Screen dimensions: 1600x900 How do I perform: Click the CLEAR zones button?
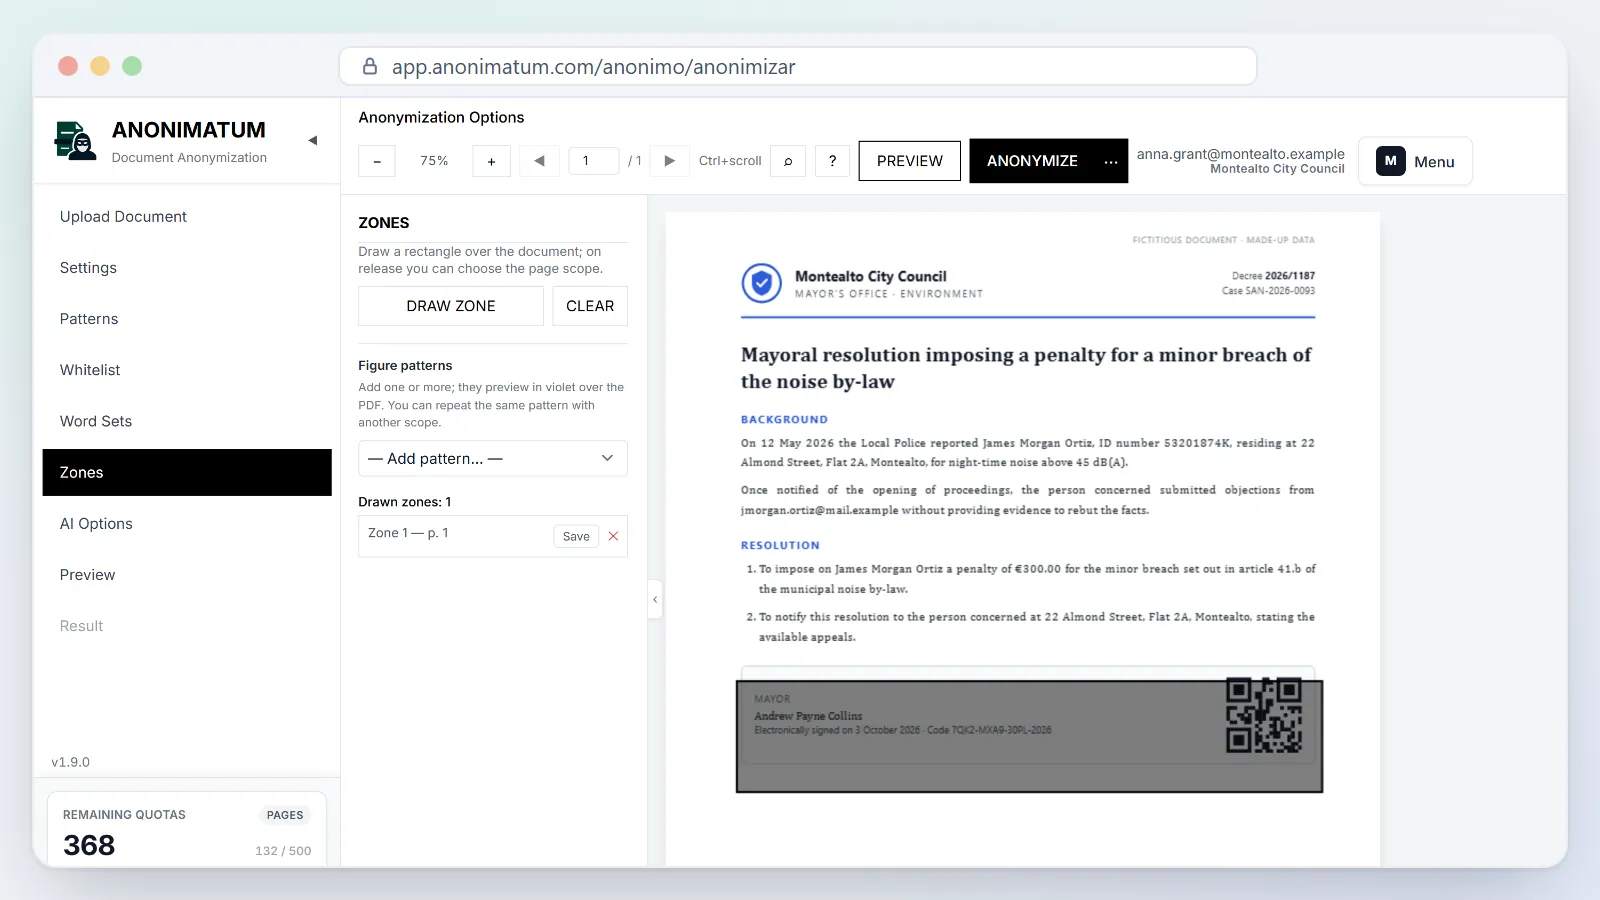coord(590,306)
